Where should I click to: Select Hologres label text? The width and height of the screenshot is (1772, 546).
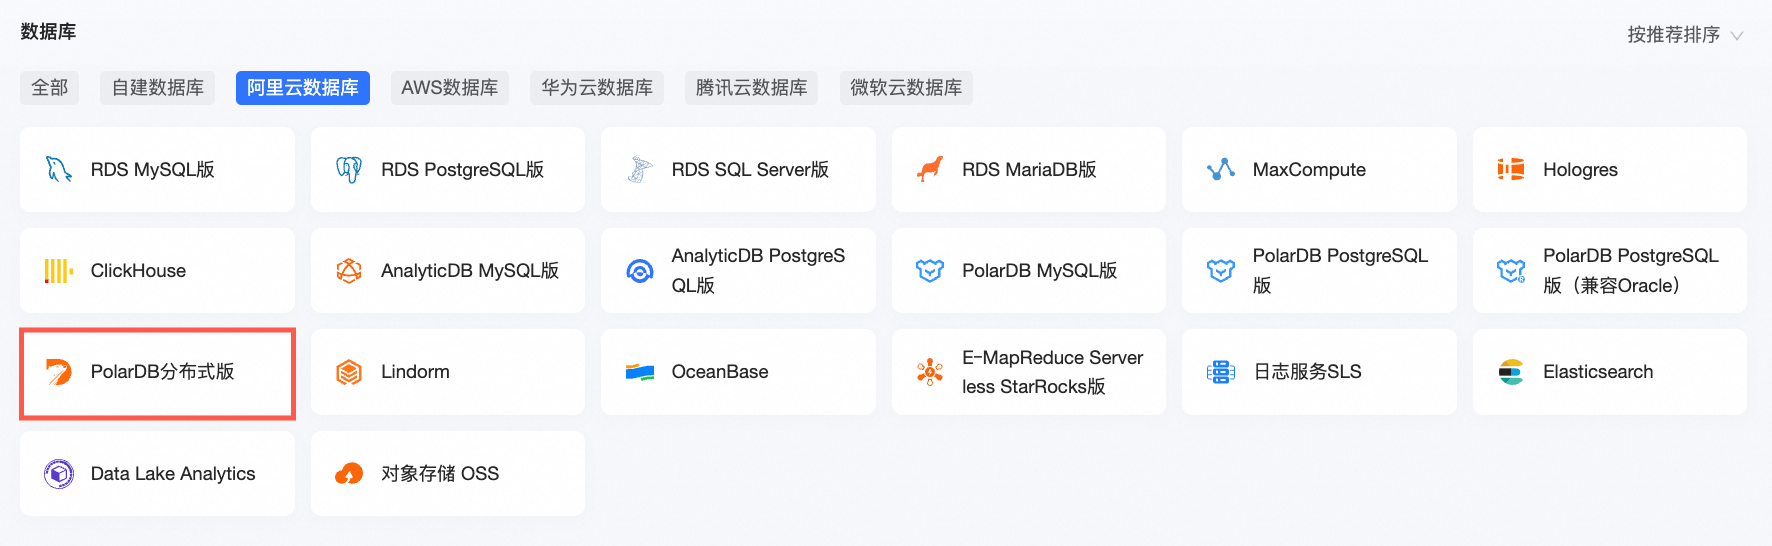[1580, 170]
